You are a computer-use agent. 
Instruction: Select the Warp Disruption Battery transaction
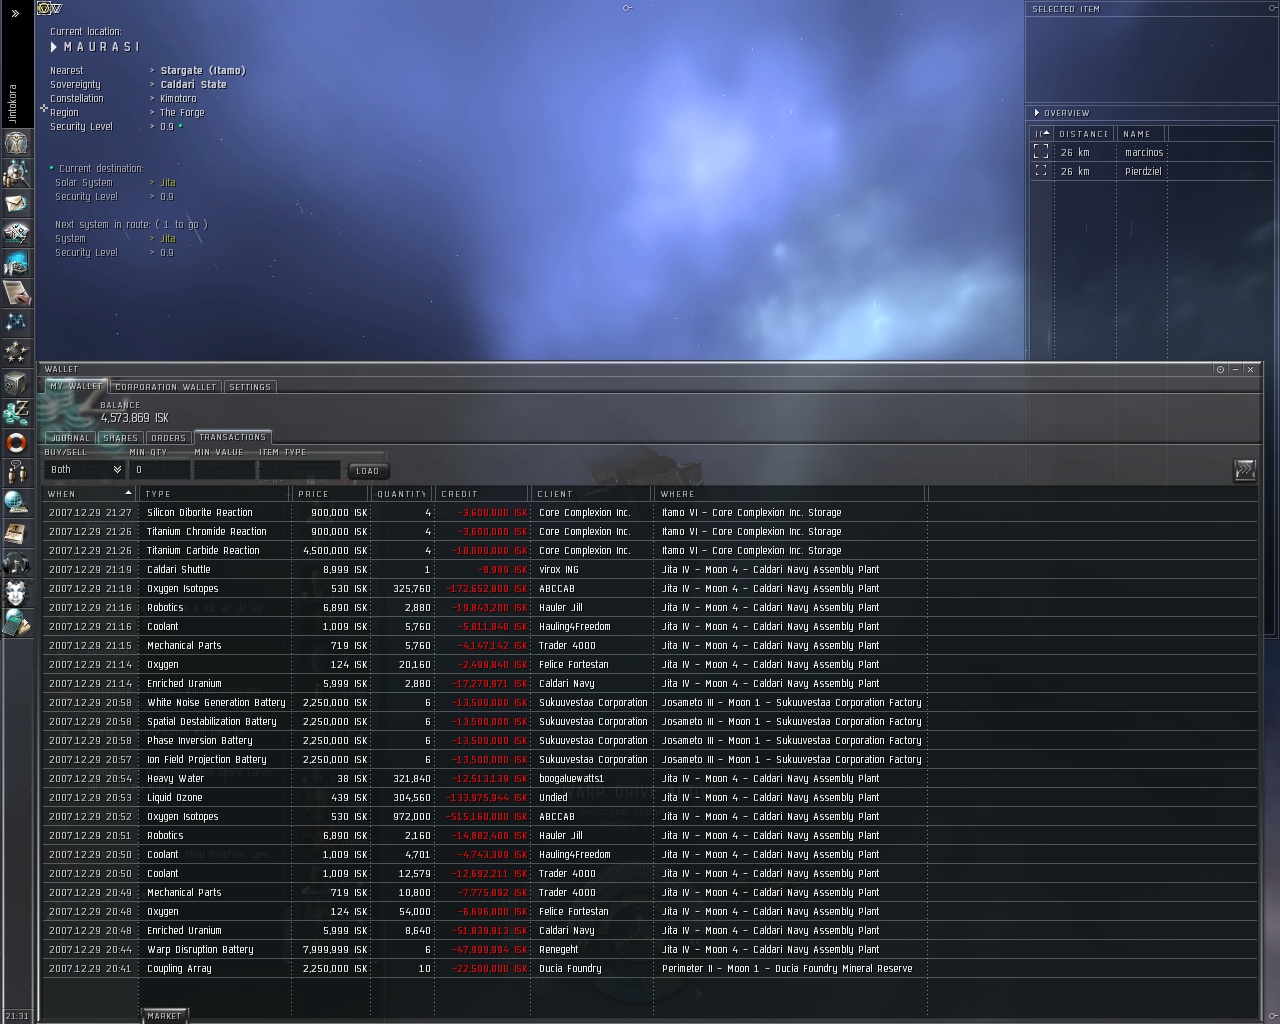(x=650, y=950)
